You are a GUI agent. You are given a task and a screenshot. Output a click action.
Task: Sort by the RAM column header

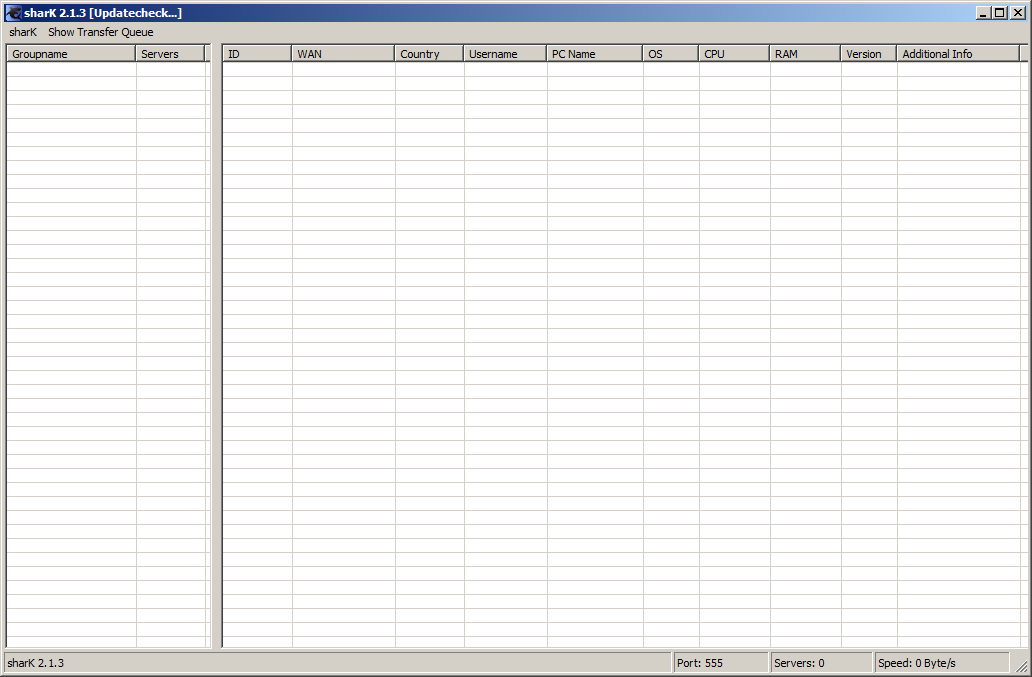point(805,54)
